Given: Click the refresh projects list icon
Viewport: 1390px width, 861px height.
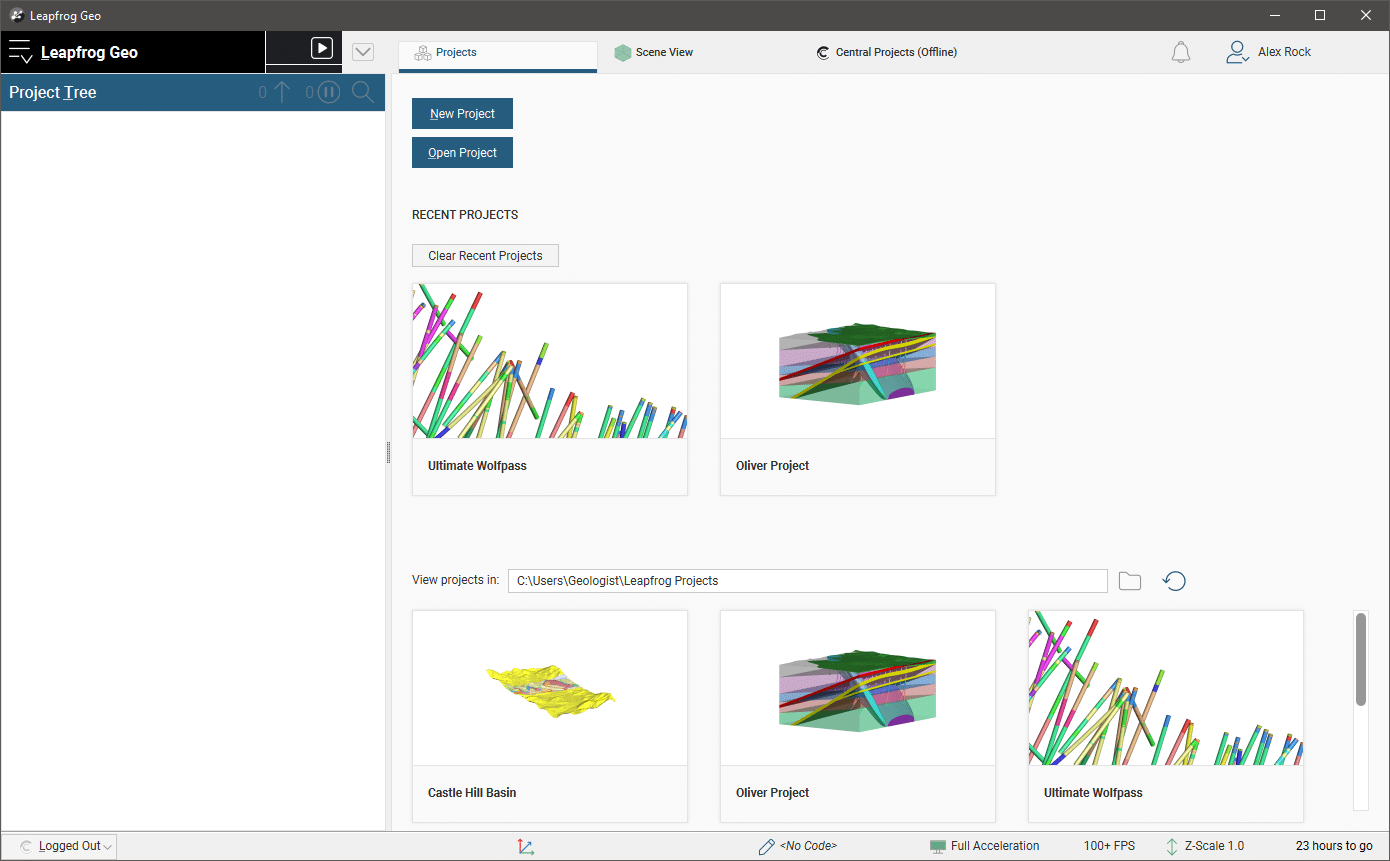Looking at the screenshot, I should tap(1174, 581).
